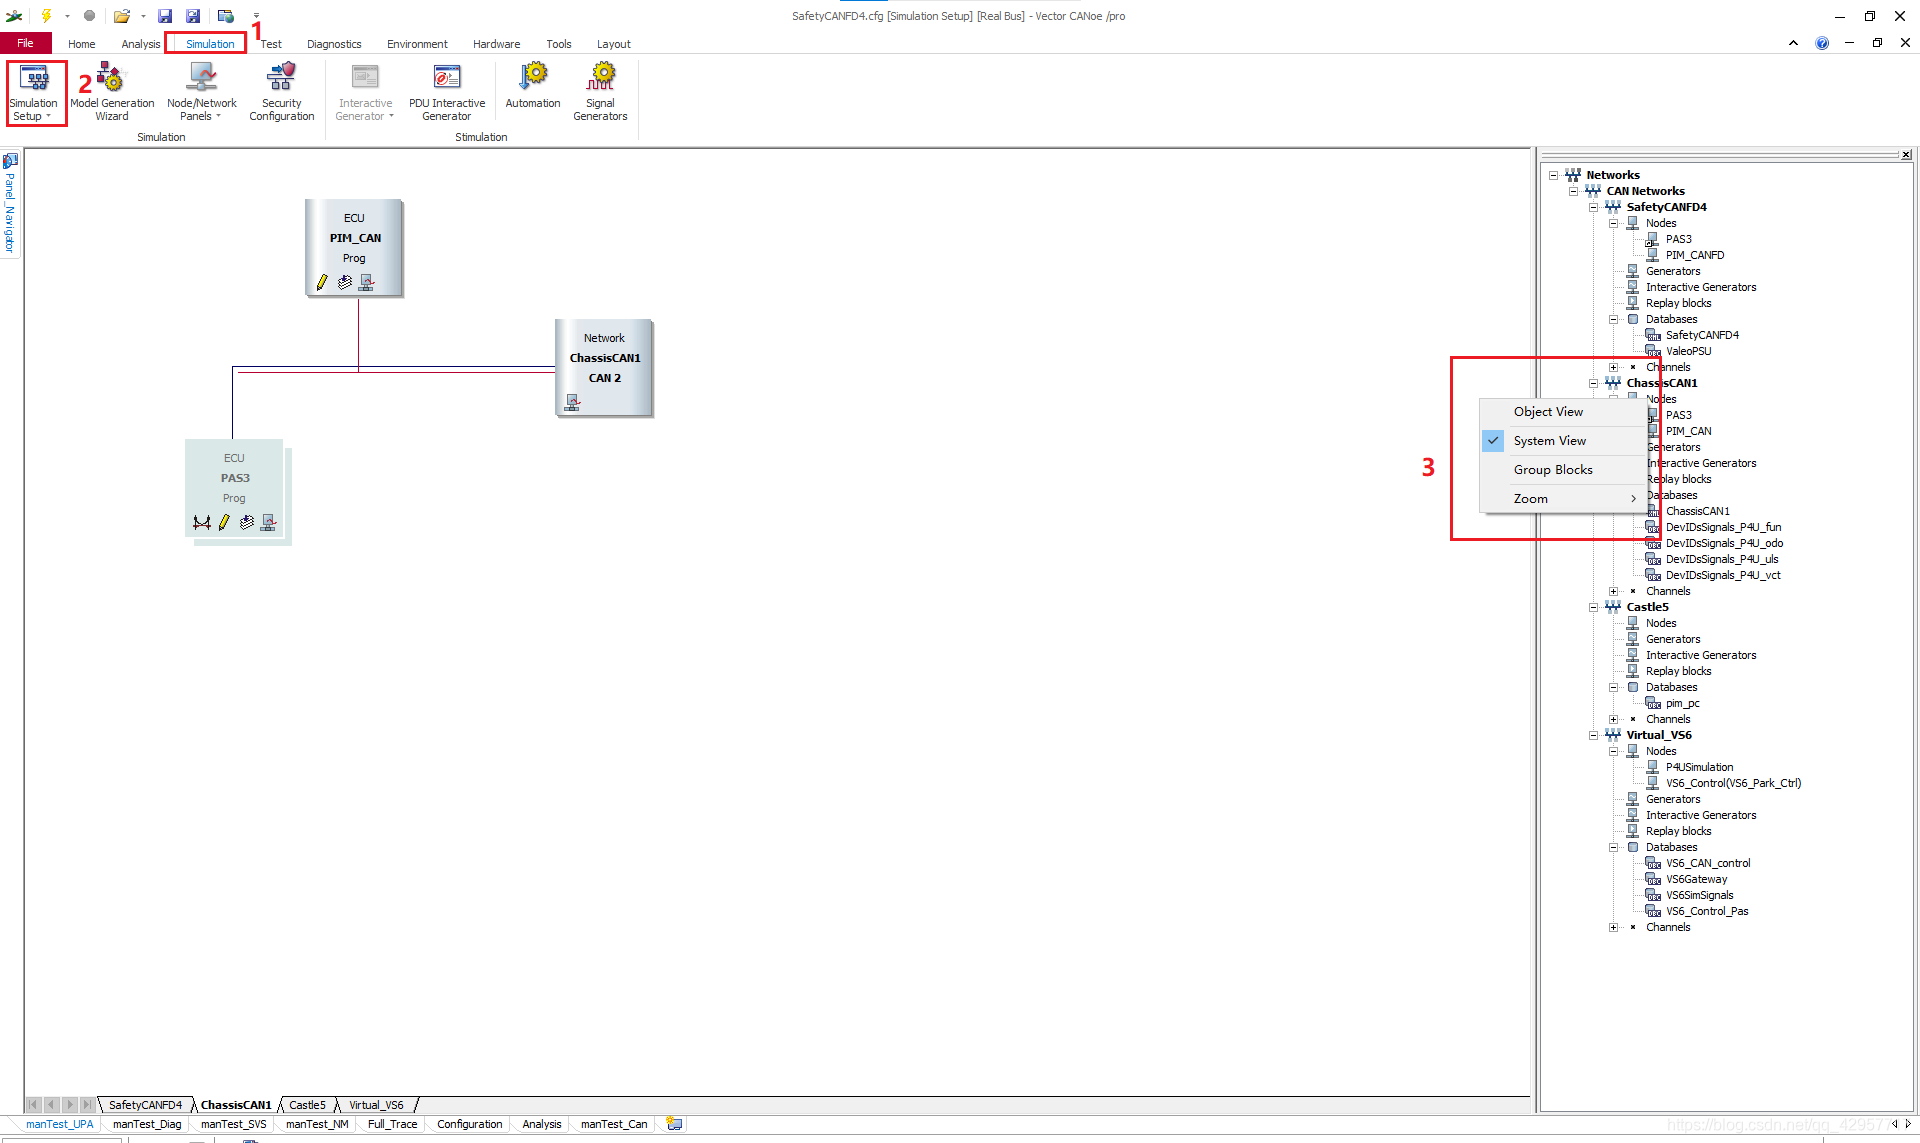Choose Group Blocks in context menu
This screenshot has height=1143, width=1920.
point(1552,470)
